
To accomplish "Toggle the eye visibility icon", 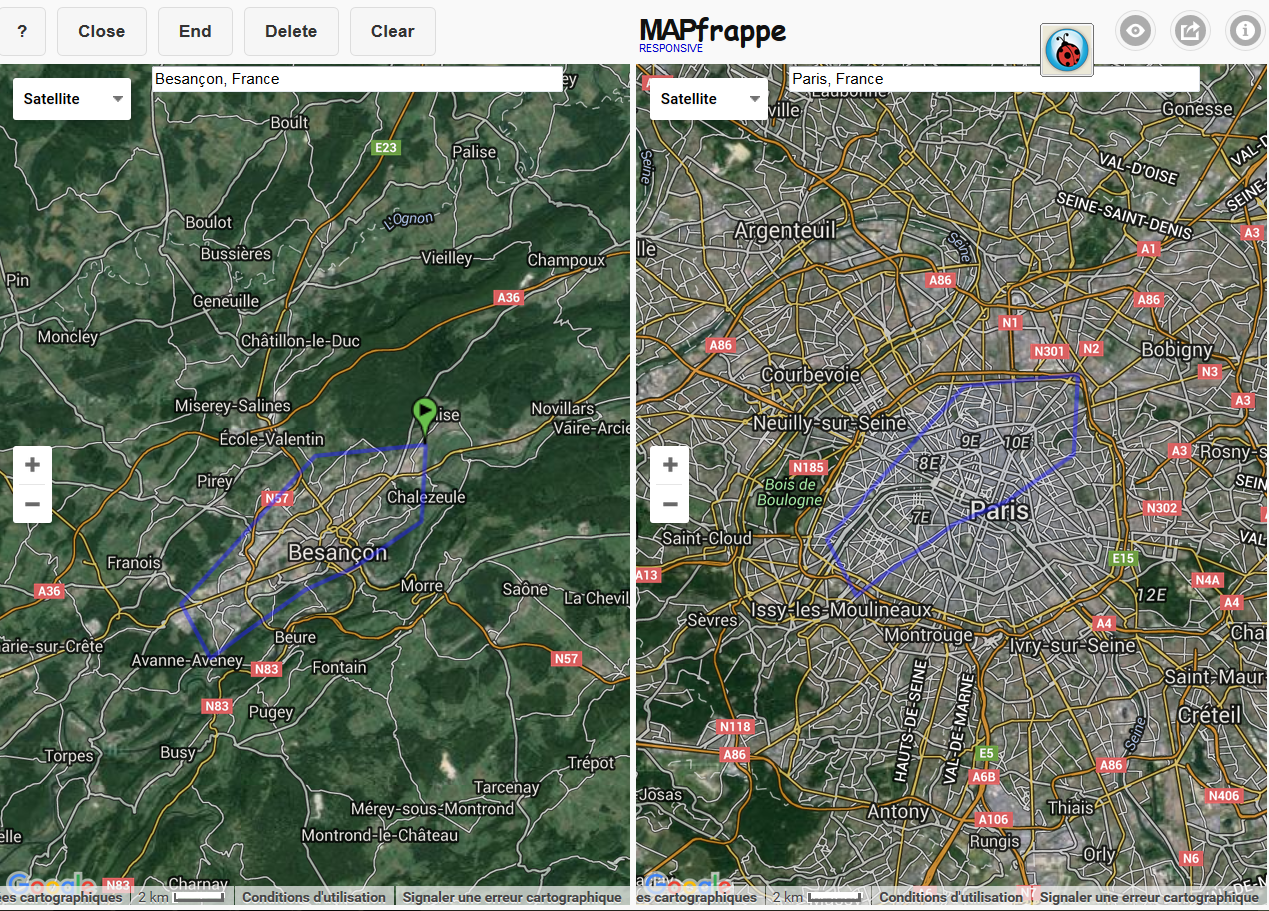I will click(x=1135, y=31).
